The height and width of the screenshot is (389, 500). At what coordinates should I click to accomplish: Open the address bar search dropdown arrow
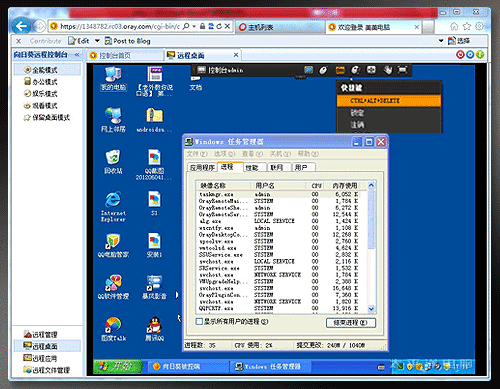tap(194, 26)
